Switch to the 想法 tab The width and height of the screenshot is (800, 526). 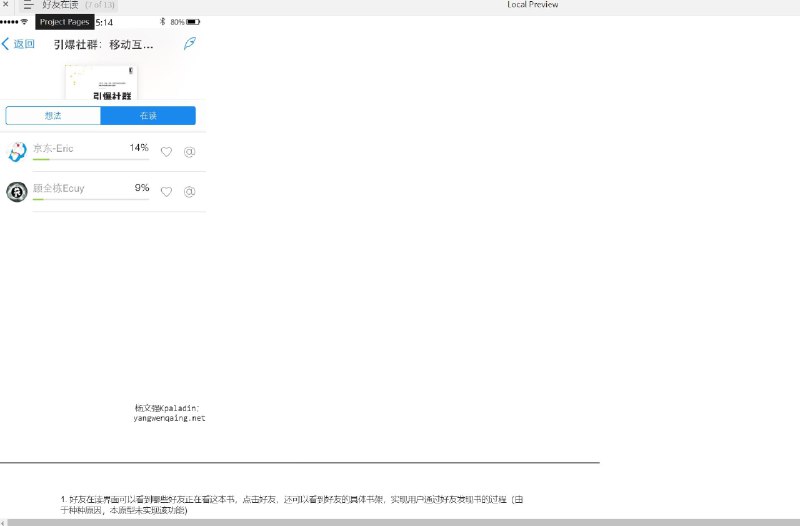pyautogui.click(x=53, y=116)
